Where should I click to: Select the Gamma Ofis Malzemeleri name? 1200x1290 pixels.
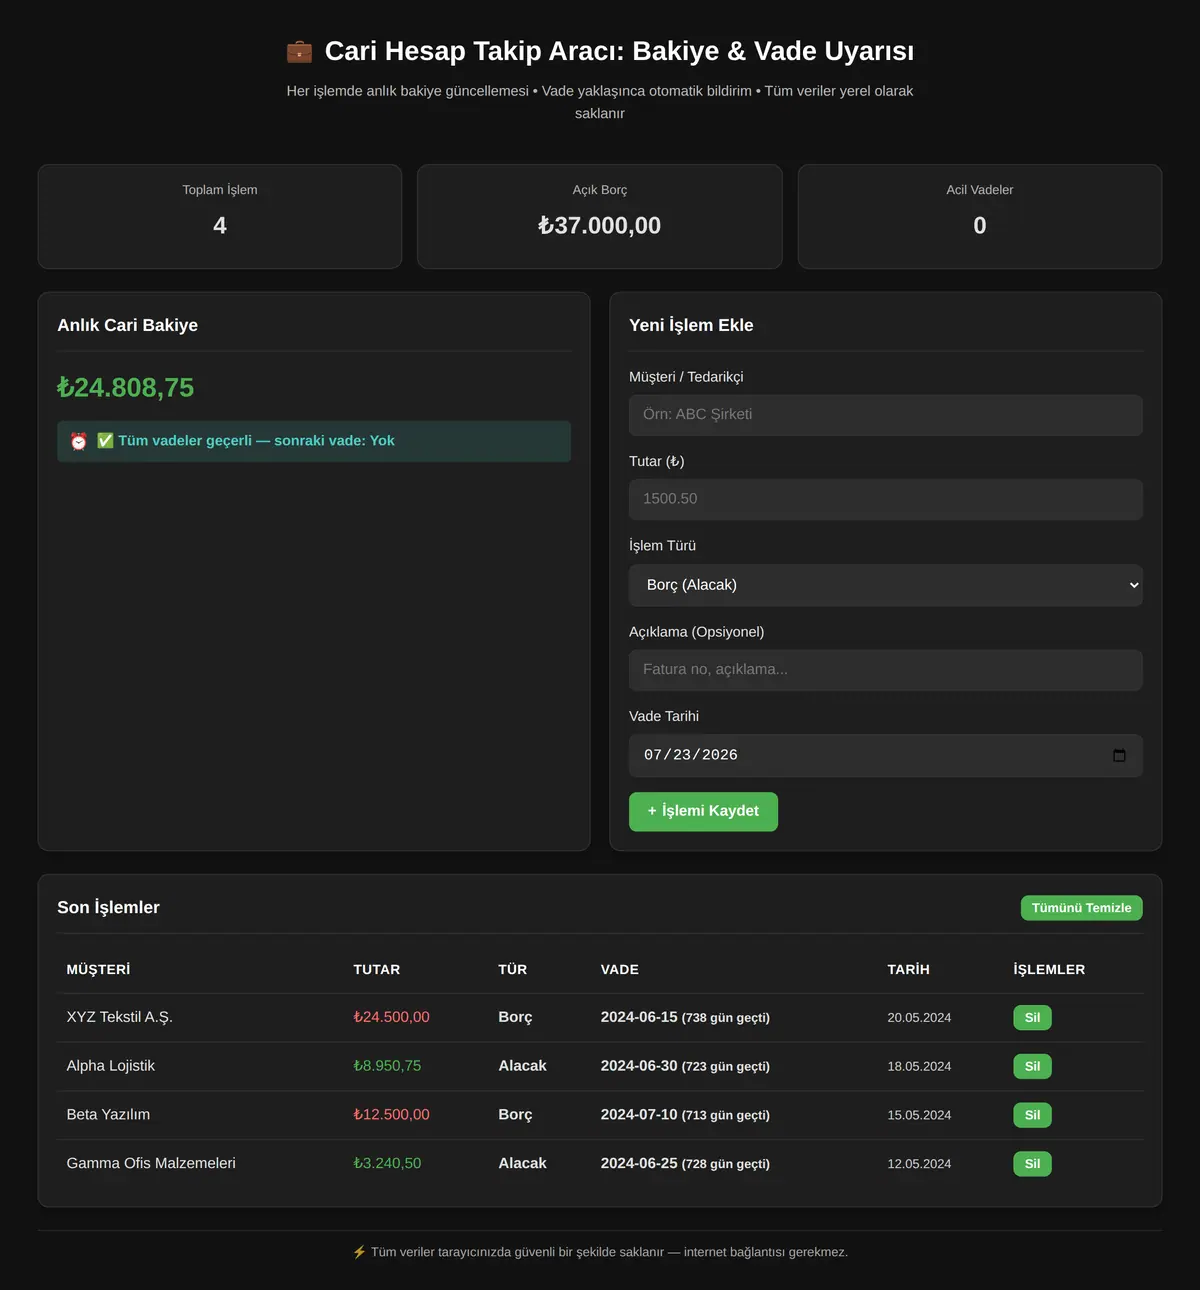click(x=151, y=1164)
